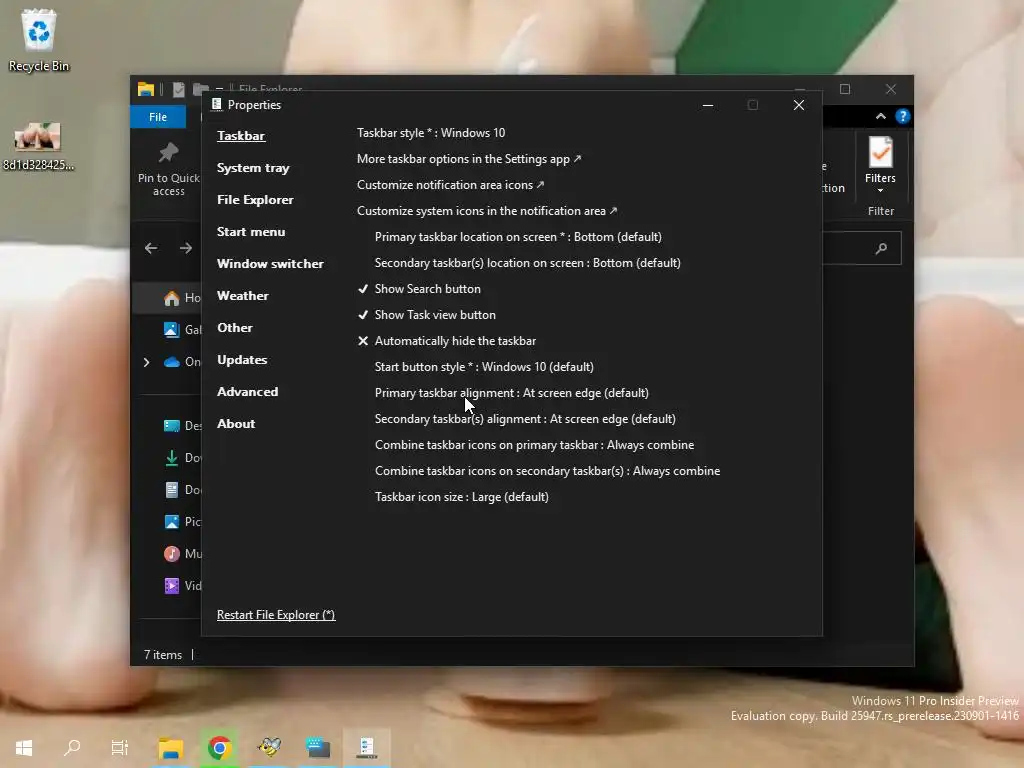Click the File Explorer help icon

(903, 116)
